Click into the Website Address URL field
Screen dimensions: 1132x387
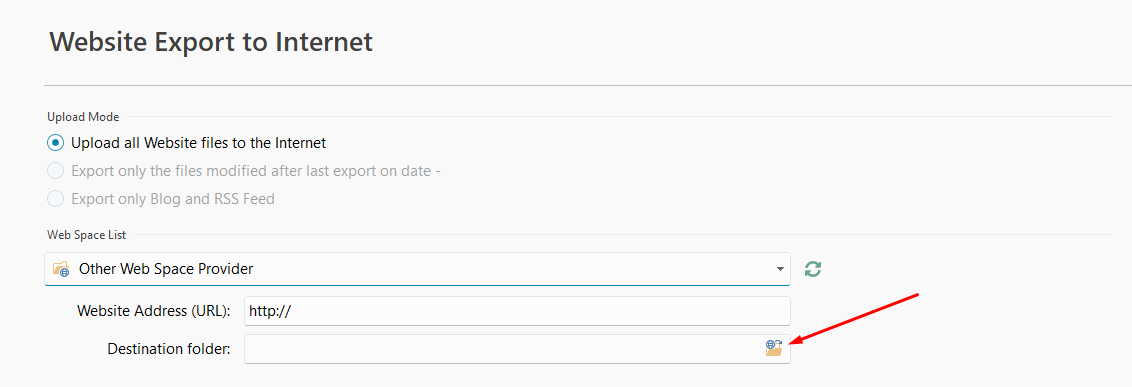pos(518,311)
